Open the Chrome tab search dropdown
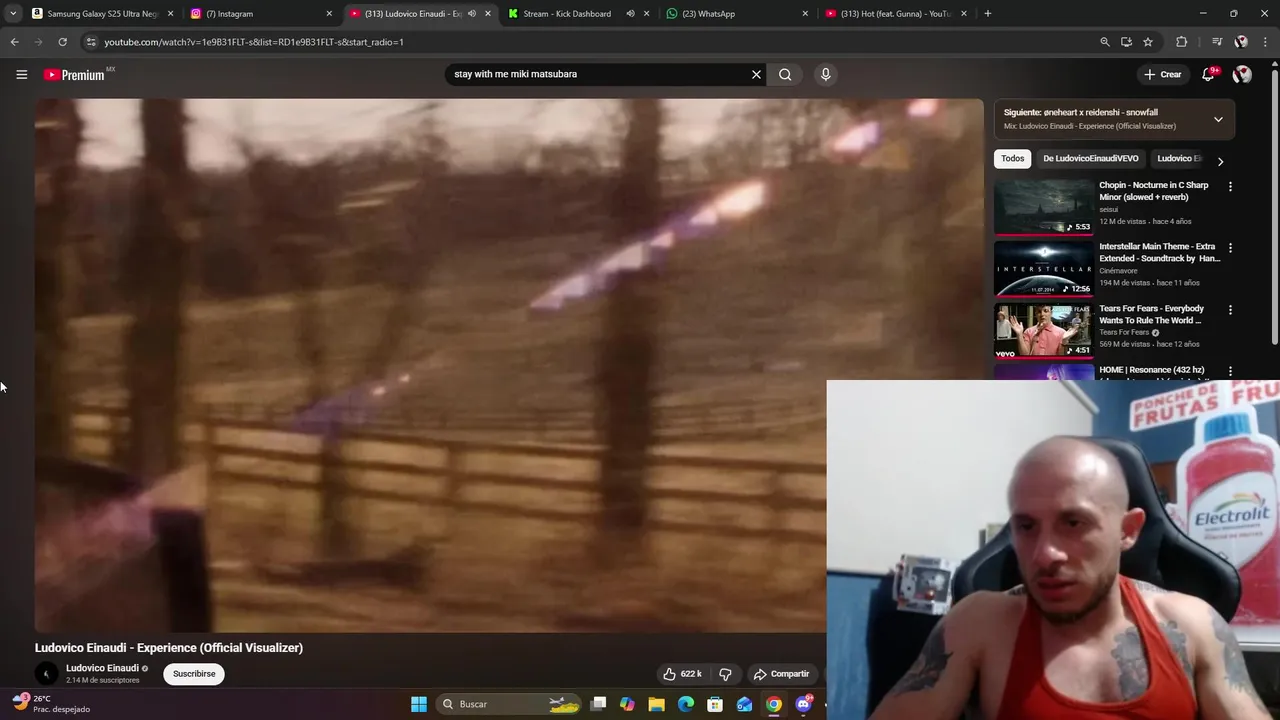This screenshot has height=720, width=1280. [x=12, y=14]
